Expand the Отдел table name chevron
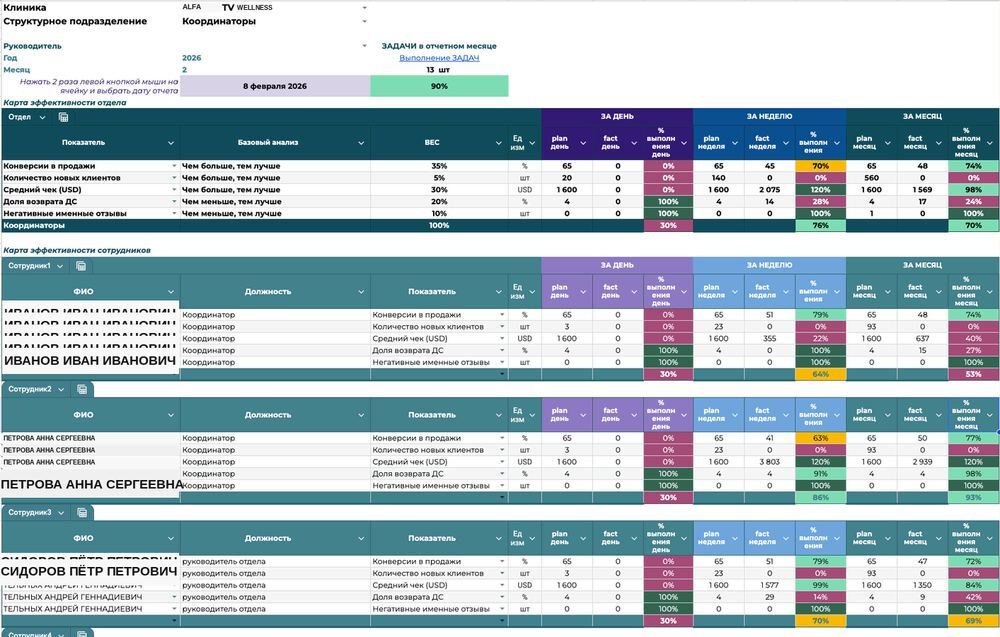Image resolution: width=1000 pixels, height=637 pixels. click(x=42, y=117)
